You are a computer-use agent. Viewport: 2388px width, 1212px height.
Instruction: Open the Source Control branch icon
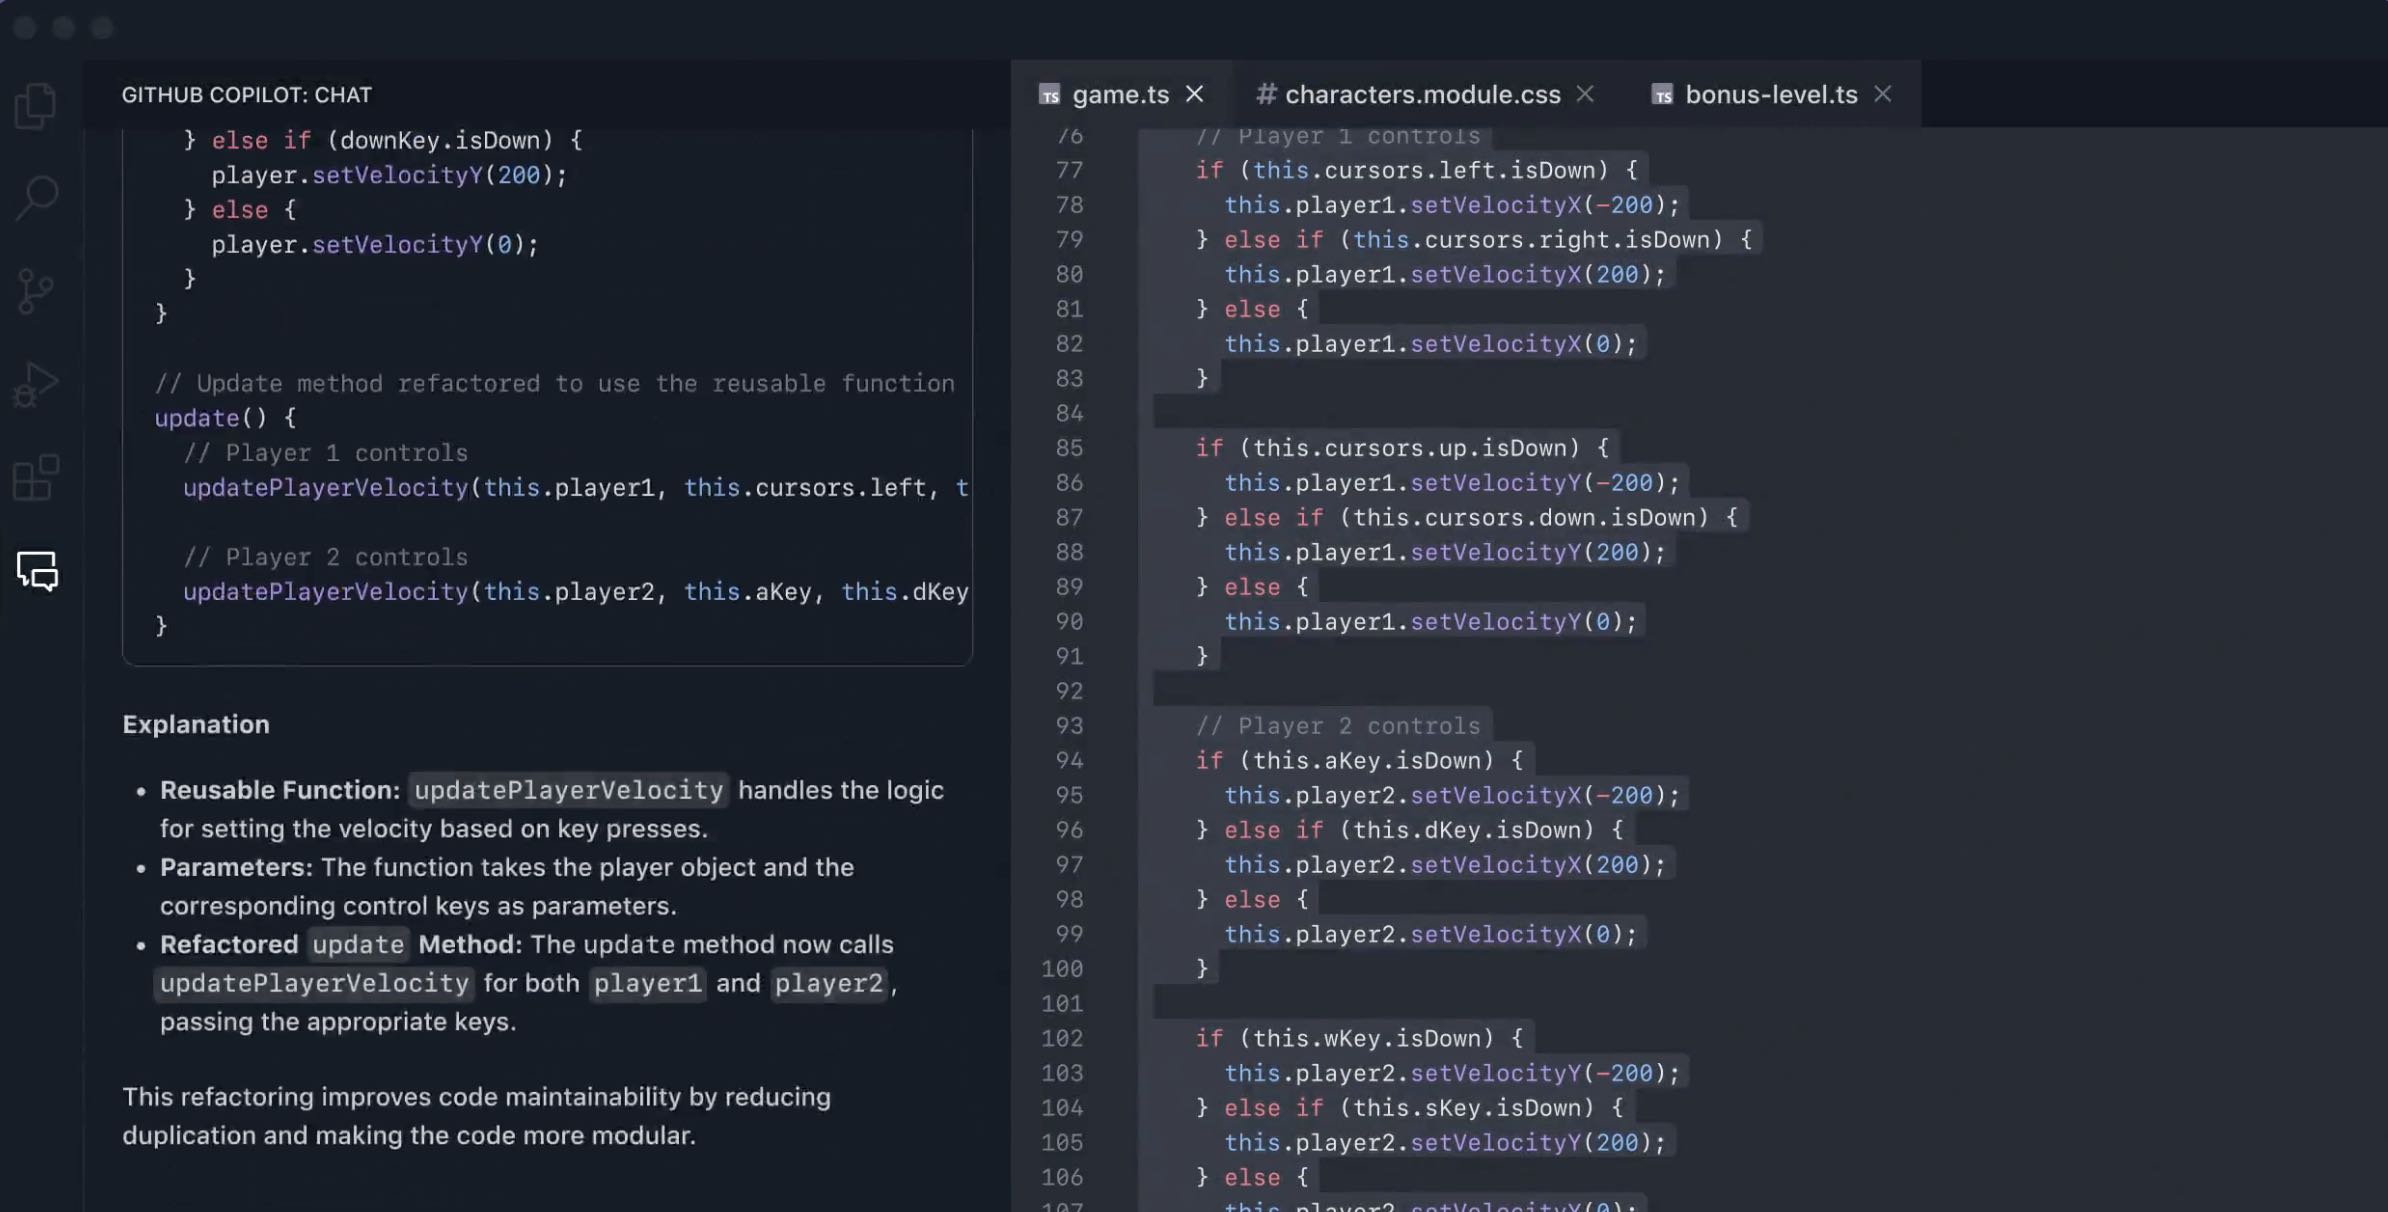click(36, 292)
